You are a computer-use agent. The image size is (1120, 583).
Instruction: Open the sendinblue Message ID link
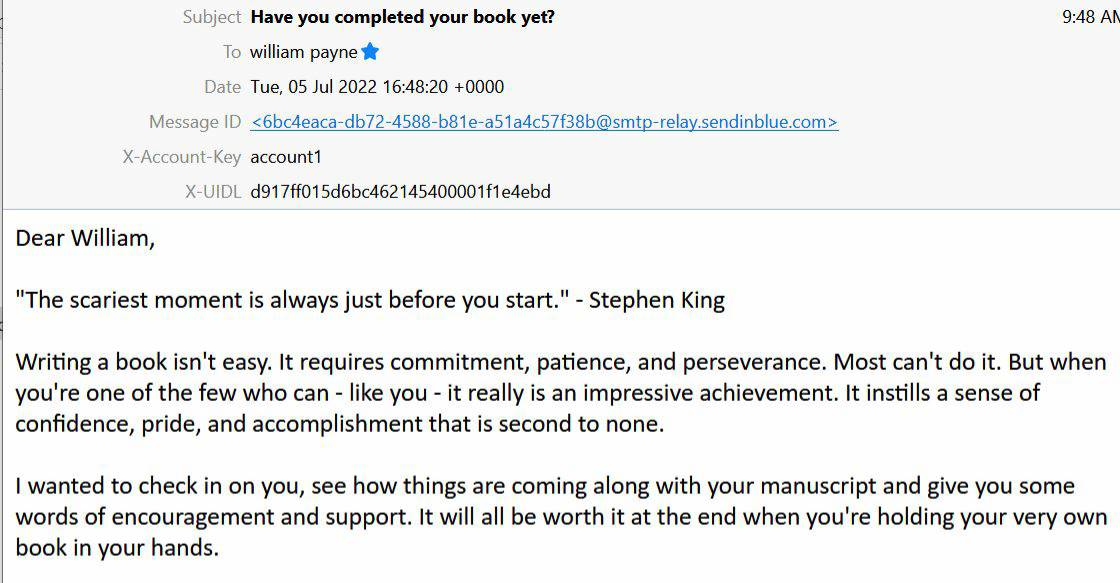pos(544,122)
